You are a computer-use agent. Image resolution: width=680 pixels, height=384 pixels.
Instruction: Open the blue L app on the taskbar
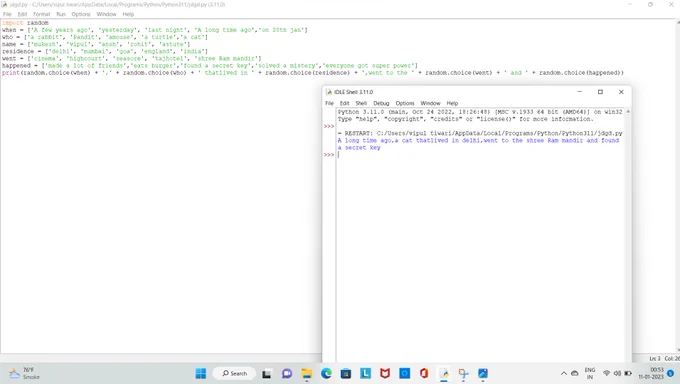click(x=366, y=374)
